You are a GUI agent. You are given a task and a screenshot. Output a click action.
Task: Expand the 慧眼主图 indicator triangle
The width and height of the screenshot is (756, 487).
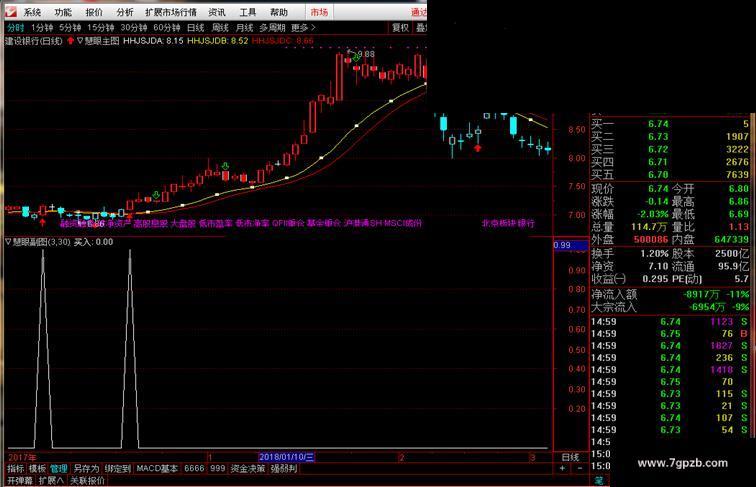80,41
